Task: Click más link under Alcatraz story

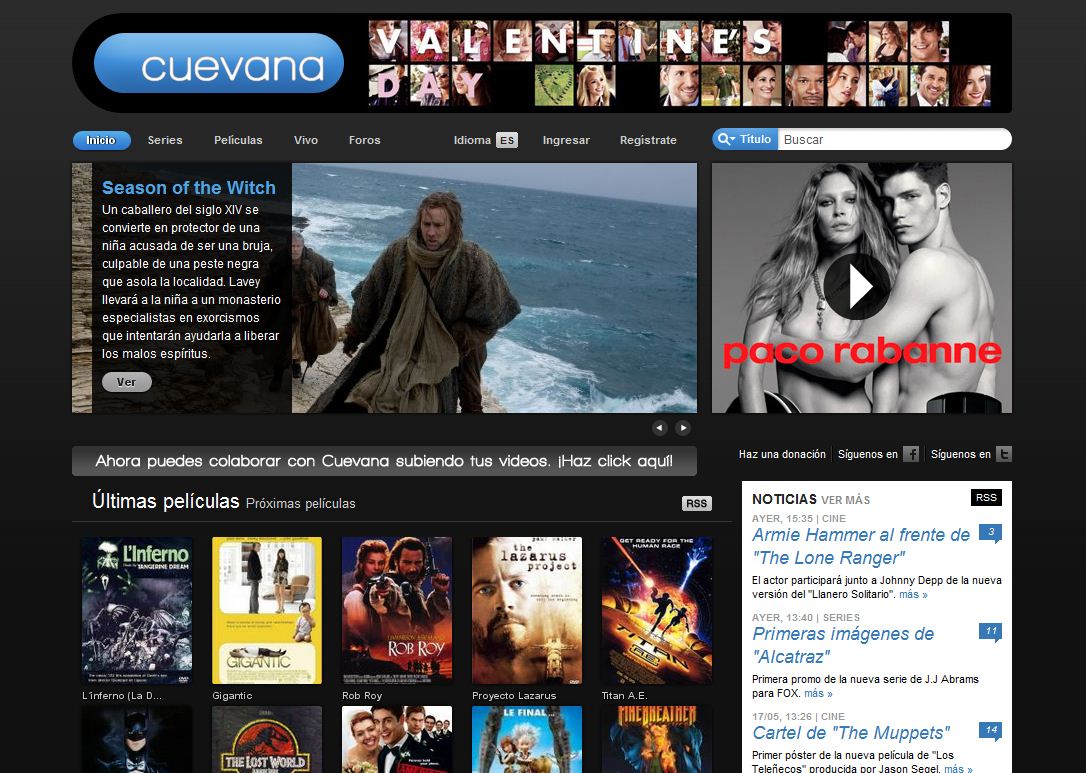Action: coord(818,693)
